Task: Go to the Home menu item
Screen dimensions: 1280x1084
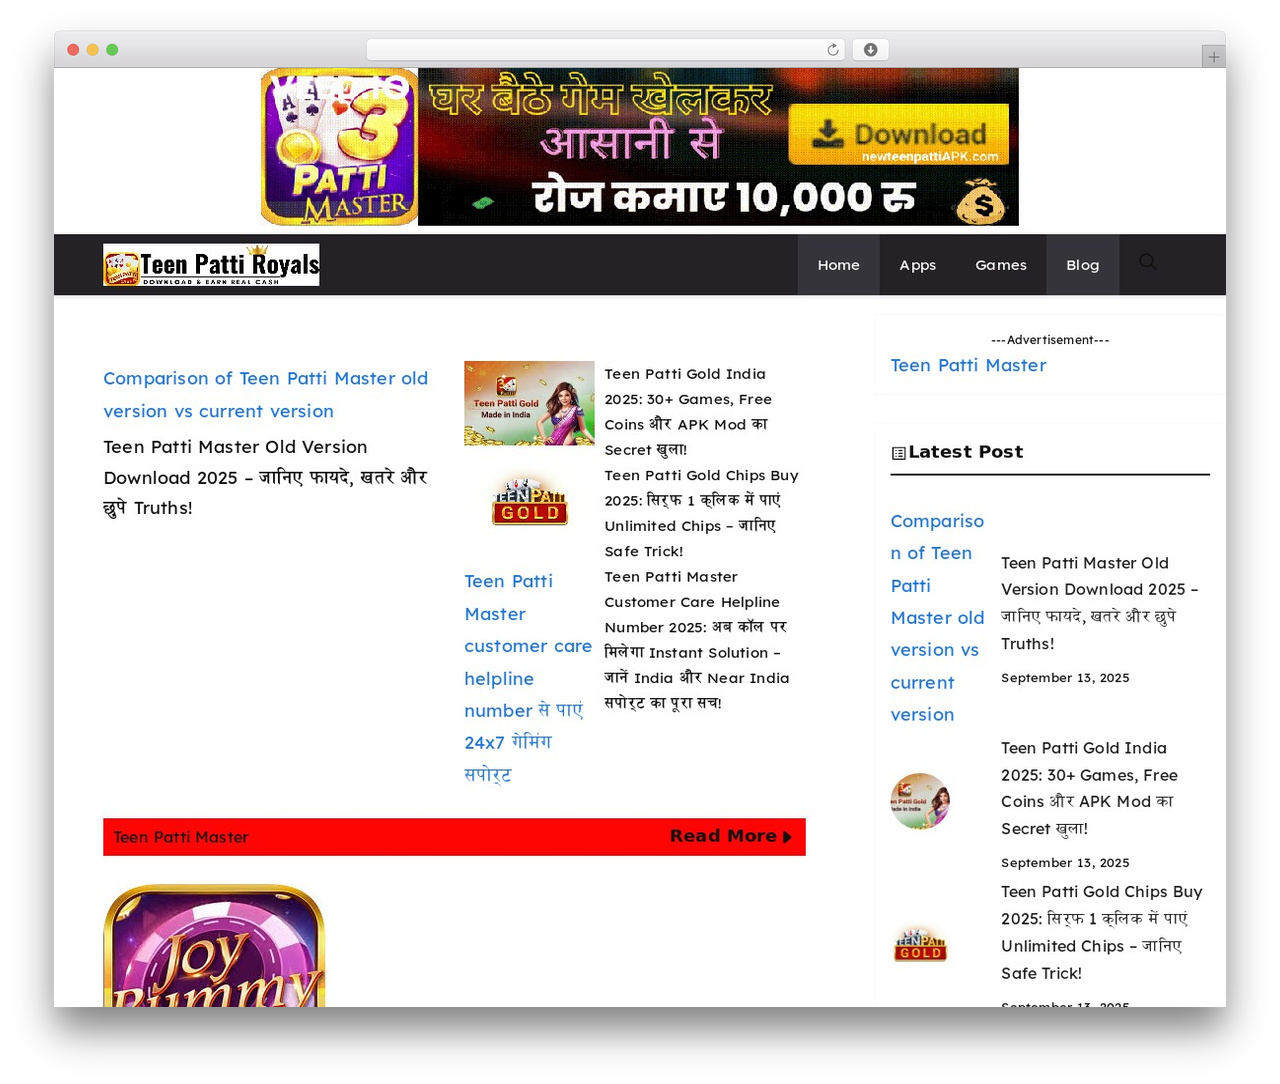Action: click(x=838, y=265)
